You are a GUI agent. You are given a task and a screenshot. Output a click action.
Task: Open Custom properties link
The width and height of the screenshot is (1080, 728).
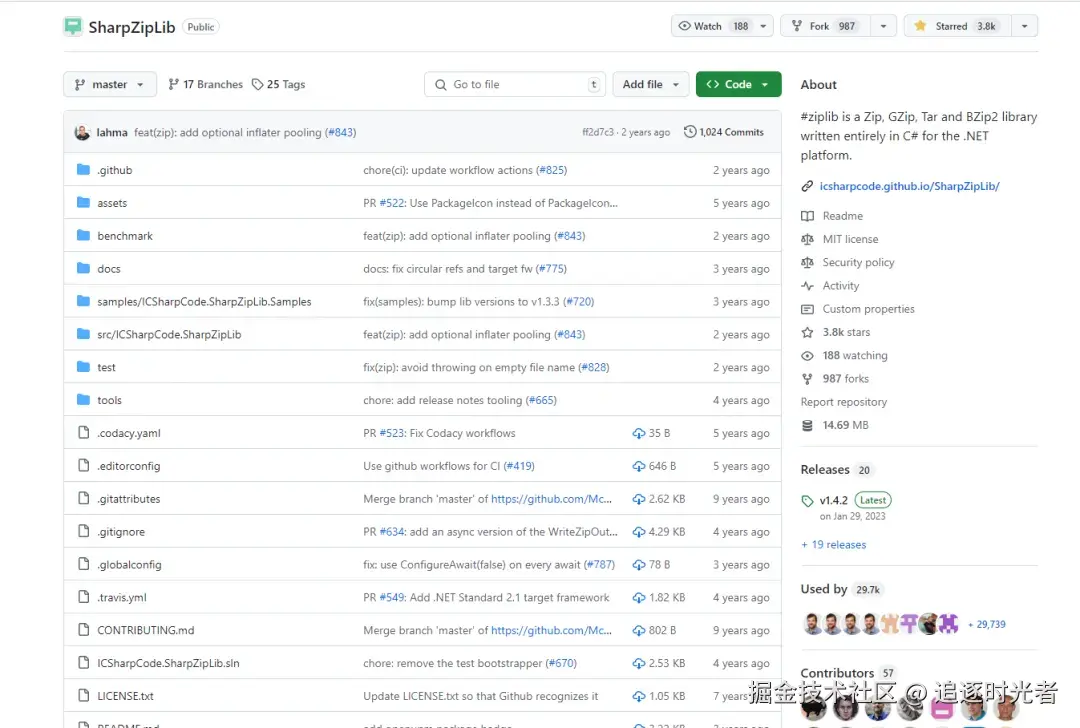[868, 309]
